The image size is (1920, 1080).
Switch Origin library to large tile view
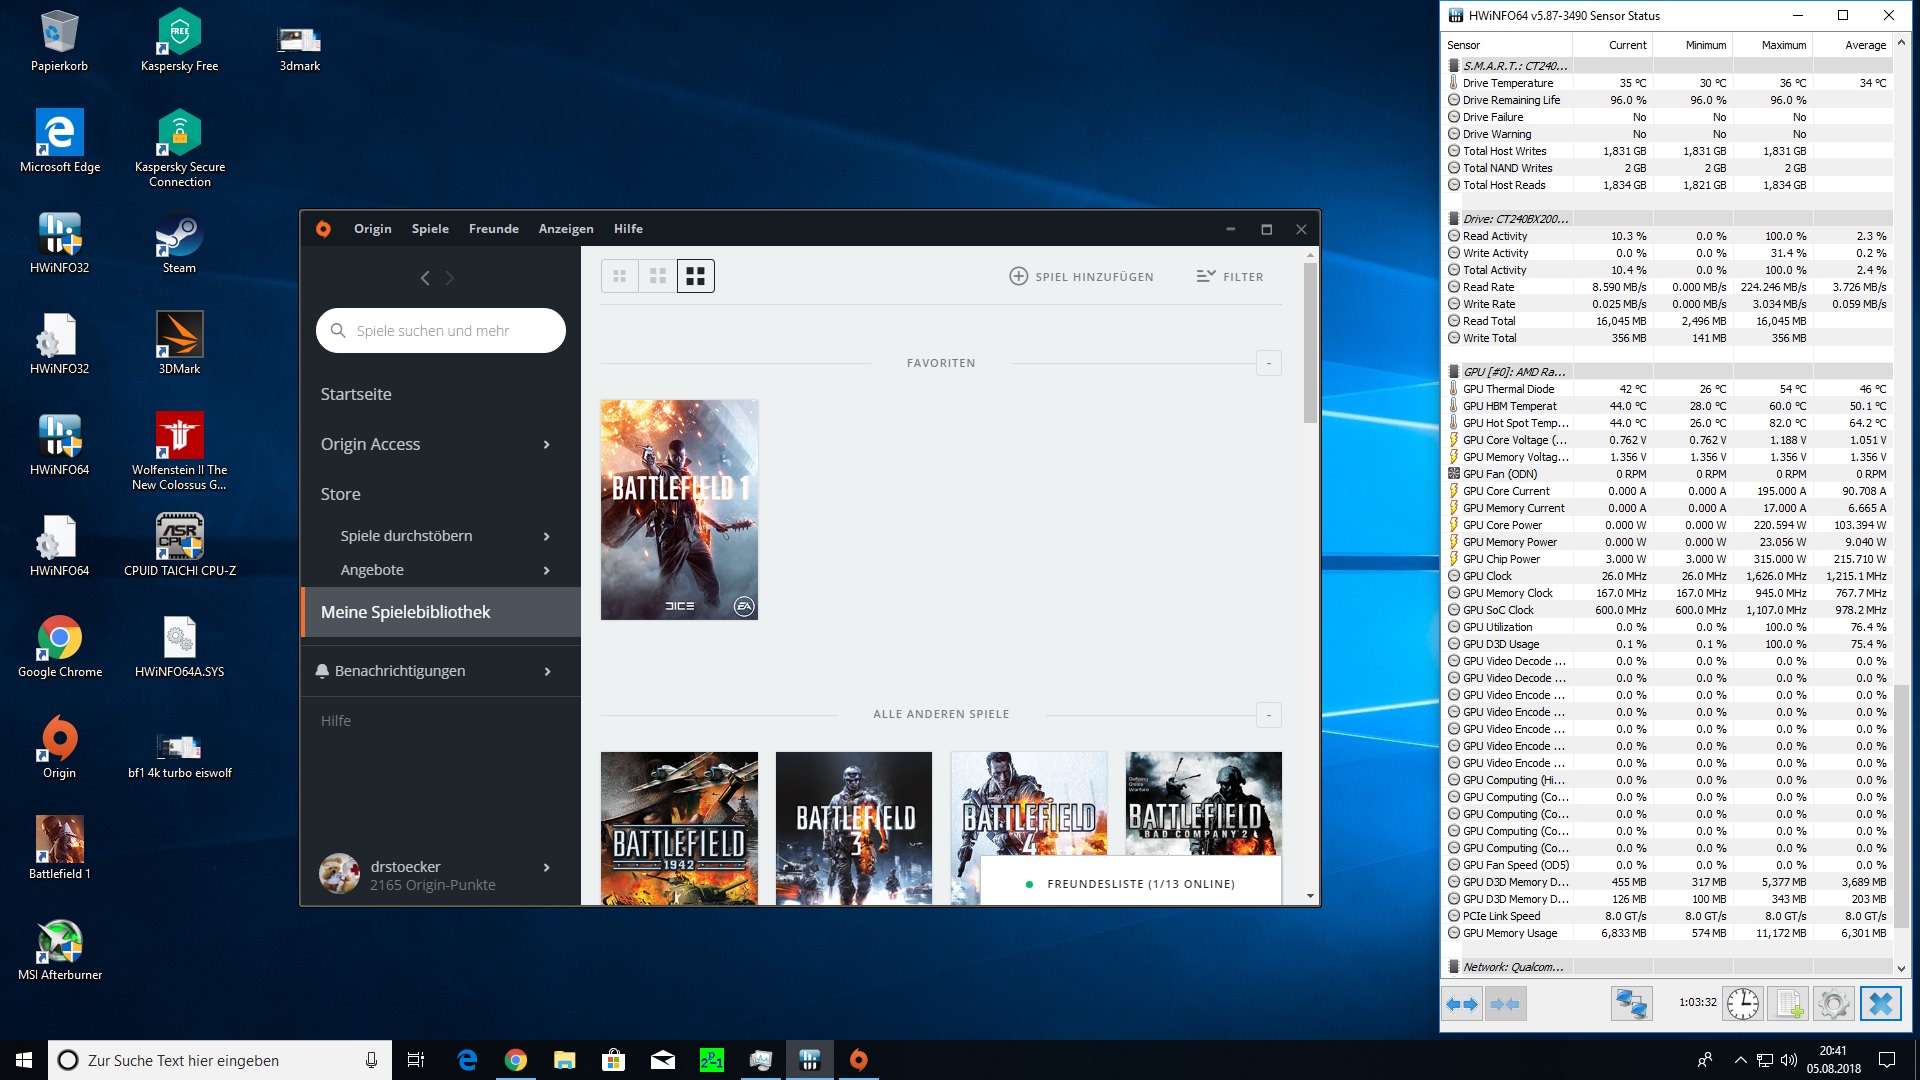tap(696, 276)
